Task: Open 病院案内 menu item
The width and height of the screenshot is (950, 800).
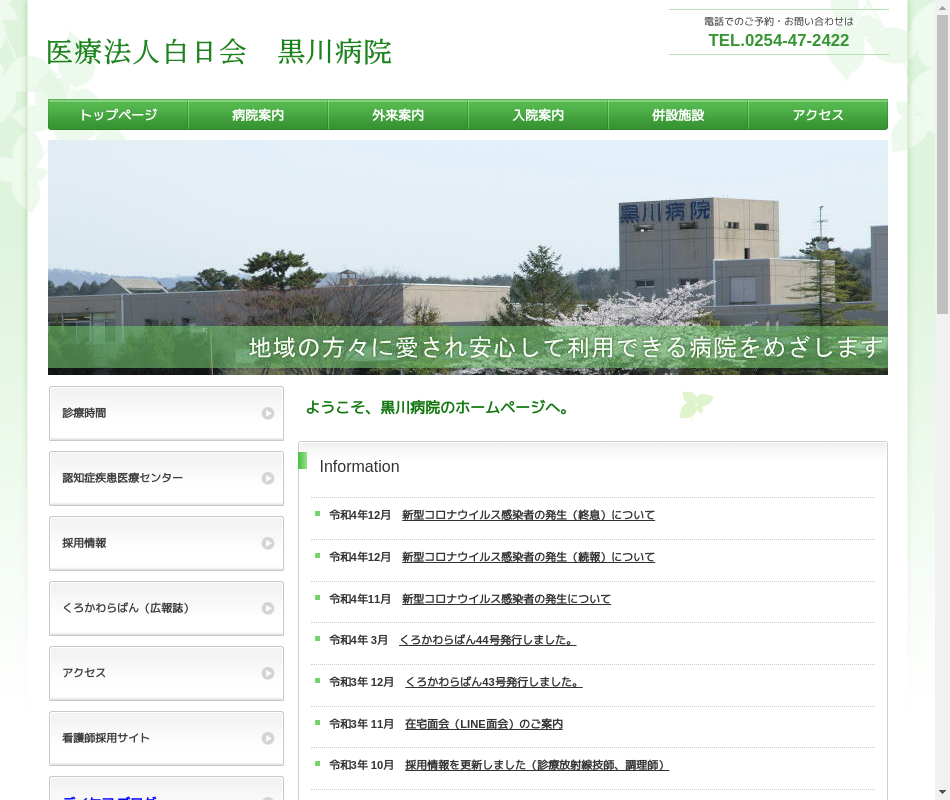Action: (x=258, y=115)
